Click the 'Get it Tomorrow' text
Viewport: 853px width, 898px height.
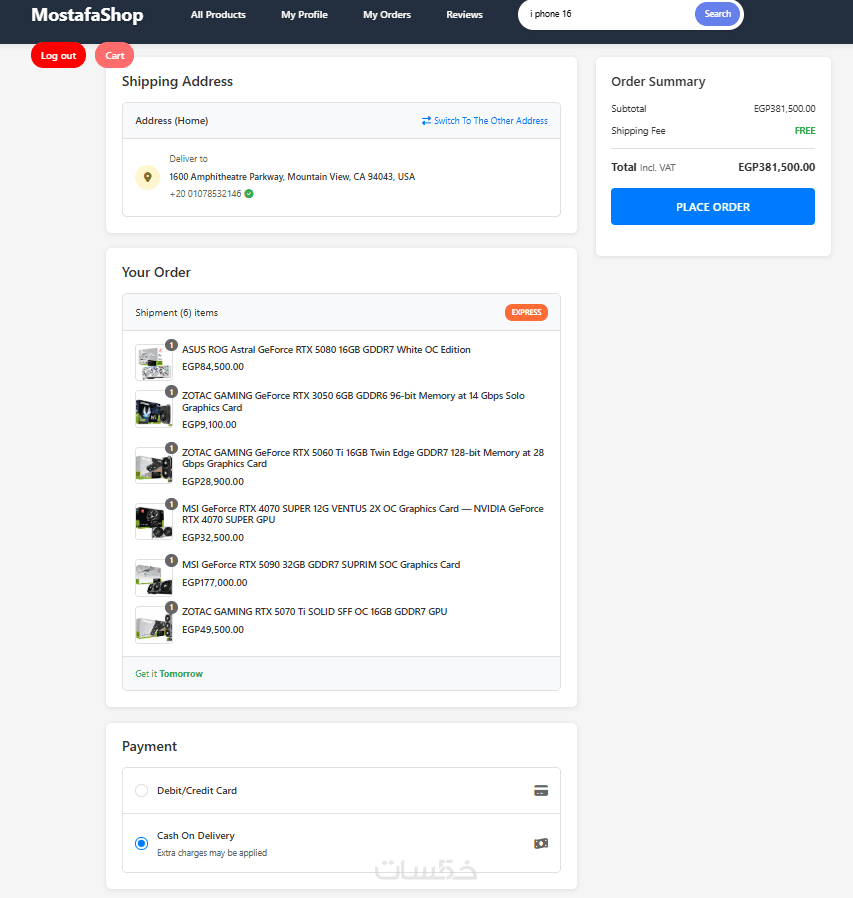point(169,674)
